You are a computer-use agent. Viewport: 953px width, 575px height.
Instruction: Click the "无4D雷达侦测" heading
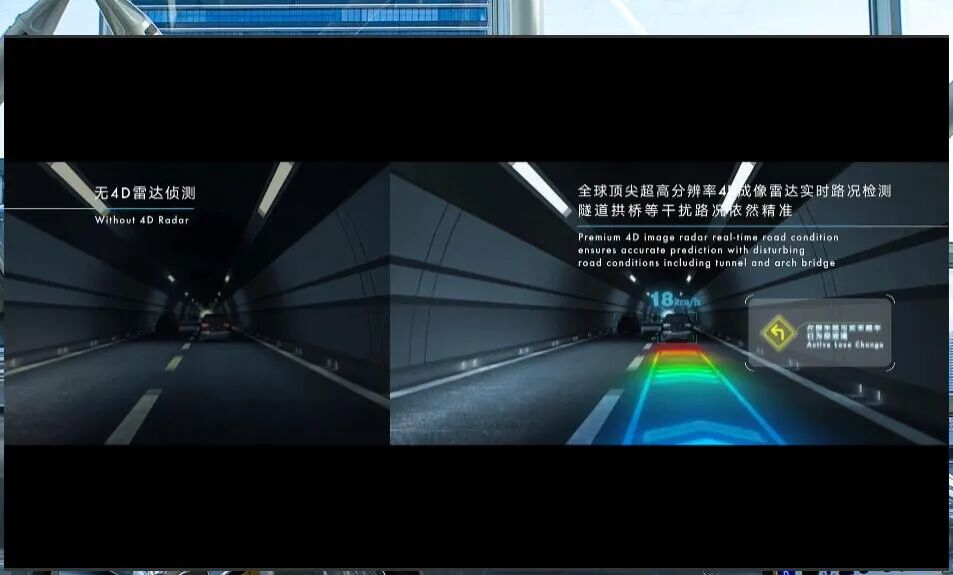tap(145, 193)
